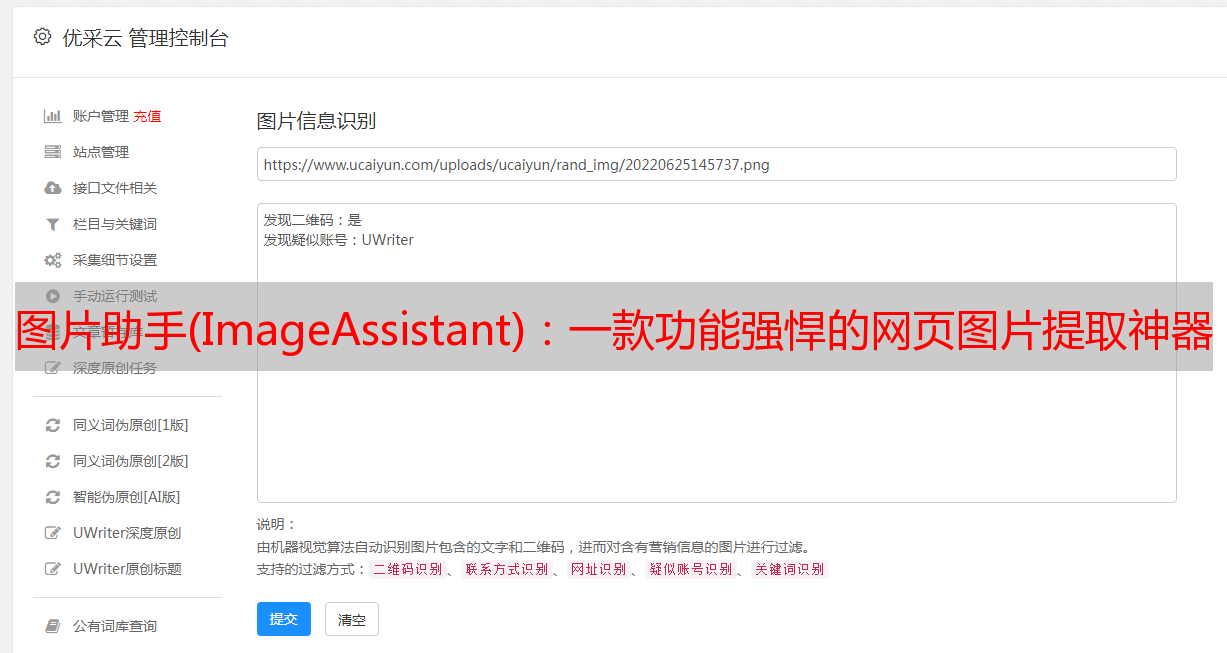Click the 发现疑似账号：UWriter result line
This screenshot has height=653, width=1227.
click(339, 240)
